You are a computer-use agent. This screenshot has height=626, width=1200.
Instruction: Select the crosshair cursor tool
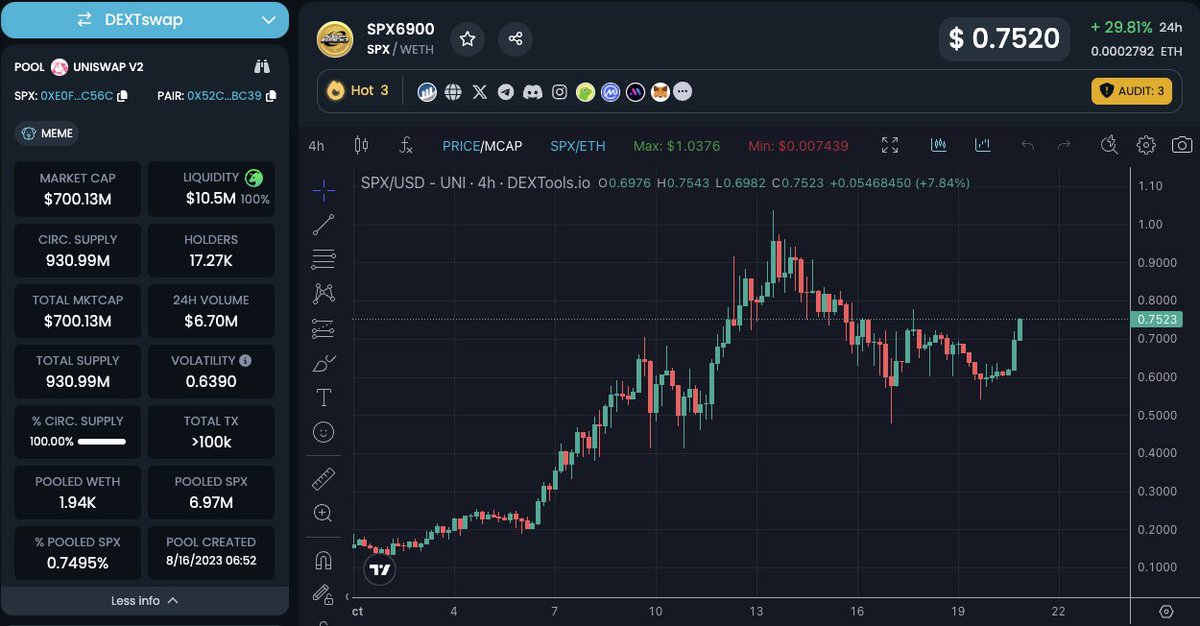323,190
